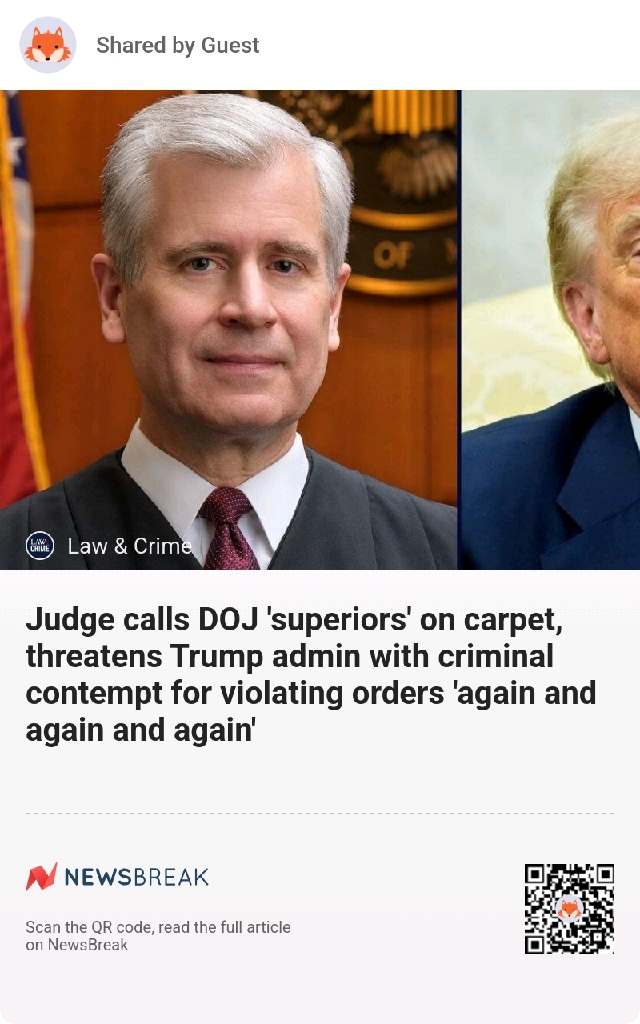The width and height of the screenshot is (640, 1024).
Task: Click the red NewsBreak N logo icon
Action: [42, 876]
